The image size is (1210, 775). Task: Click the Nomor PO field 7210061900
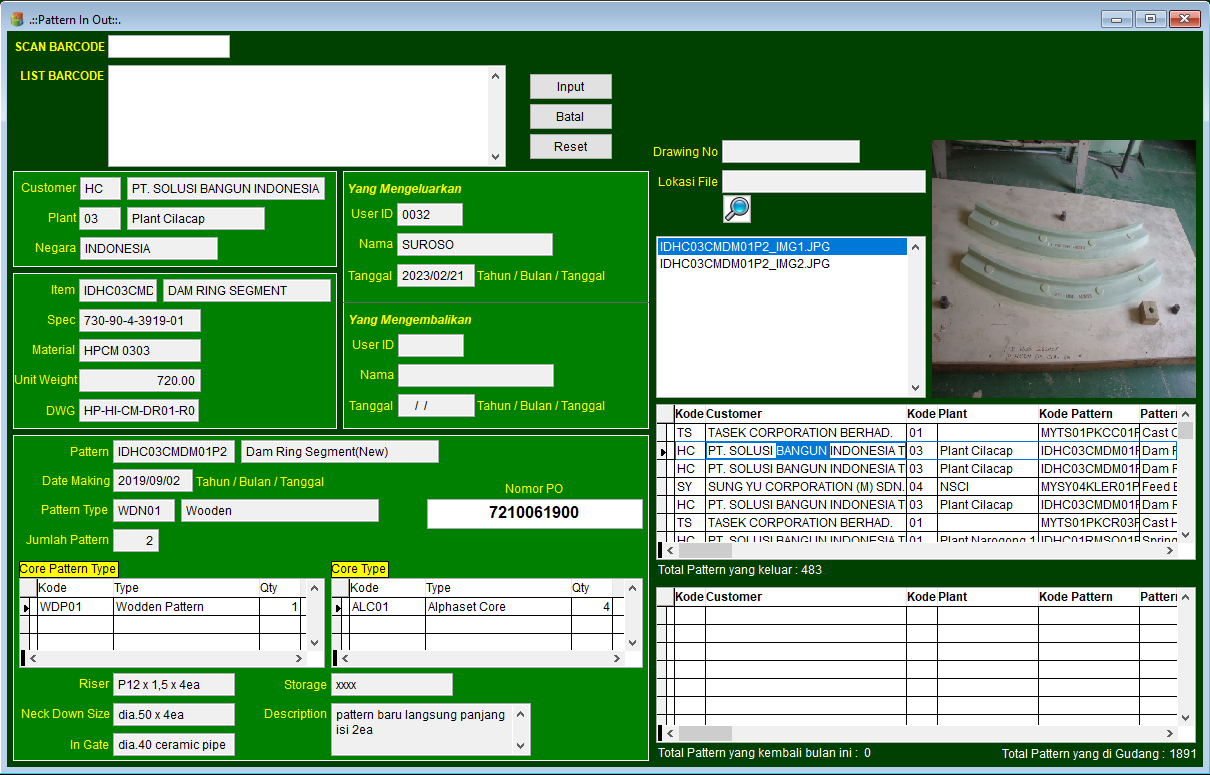click(x=534, y=513)
